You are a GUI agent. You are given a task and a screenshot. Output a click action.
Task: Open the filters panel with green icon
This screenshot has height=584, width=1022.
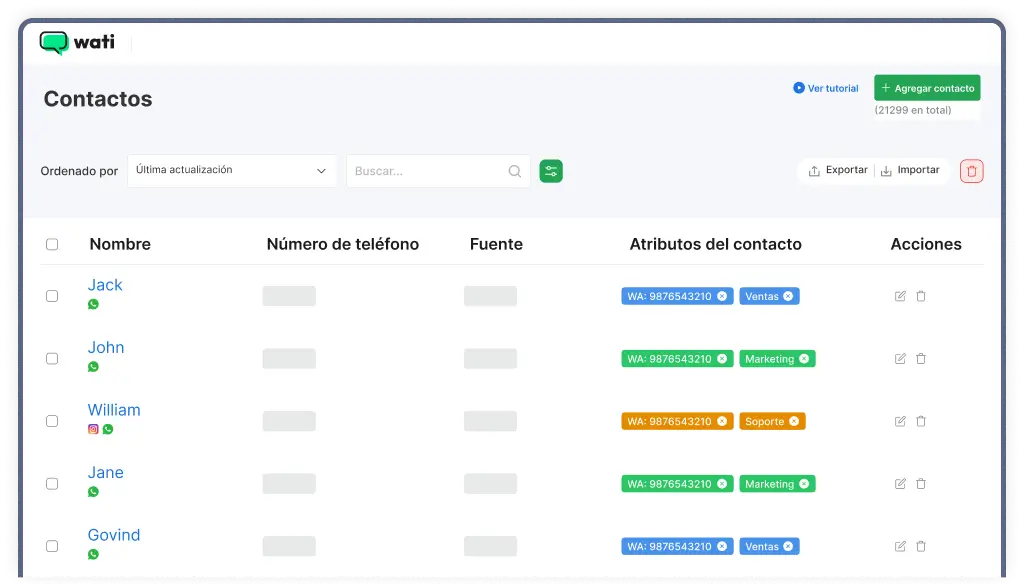tap(551, 170)
